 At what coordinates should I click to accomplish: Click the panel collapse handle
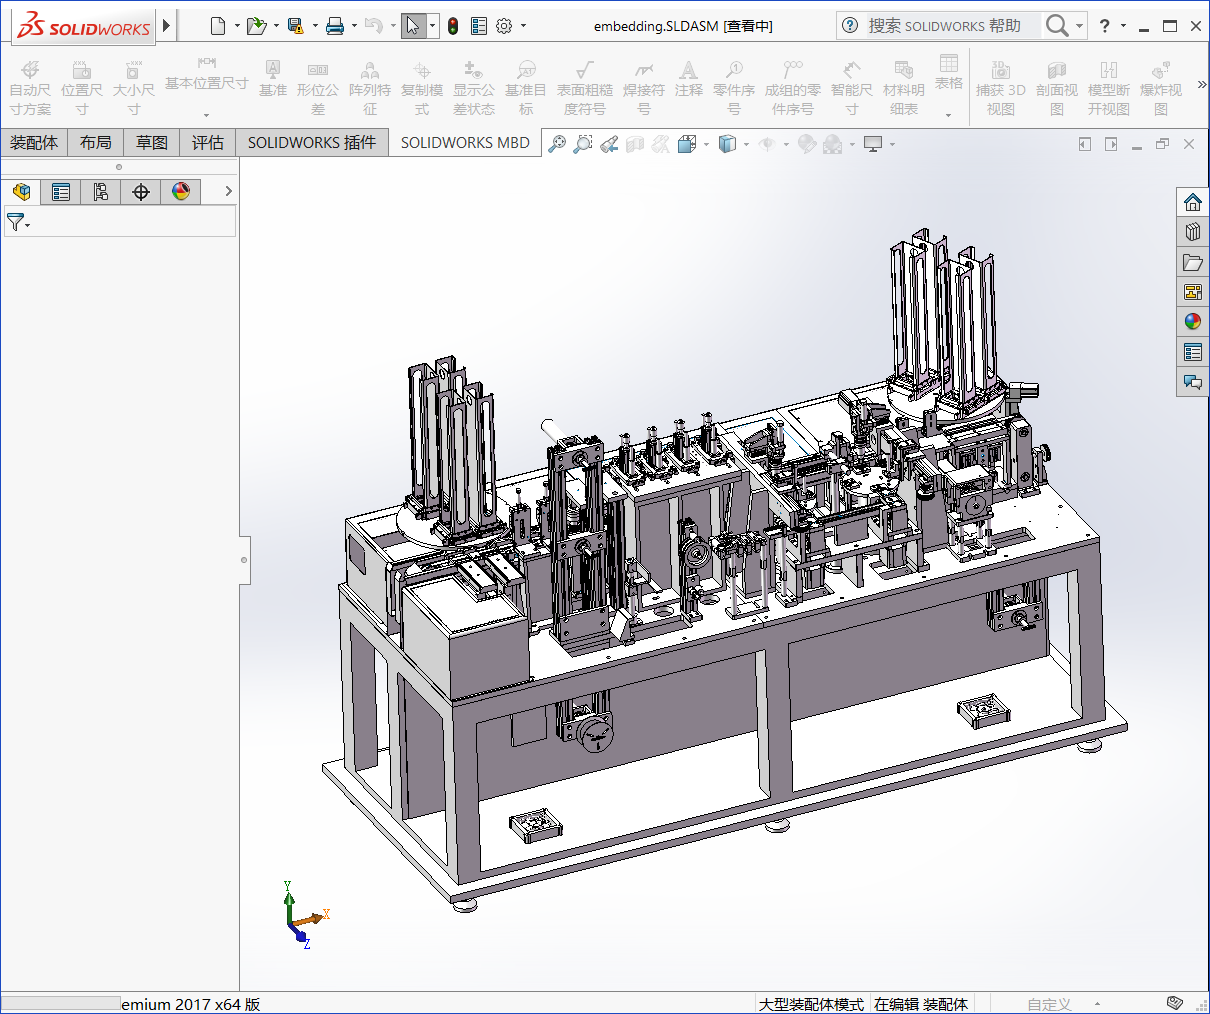tap(244, 560)
